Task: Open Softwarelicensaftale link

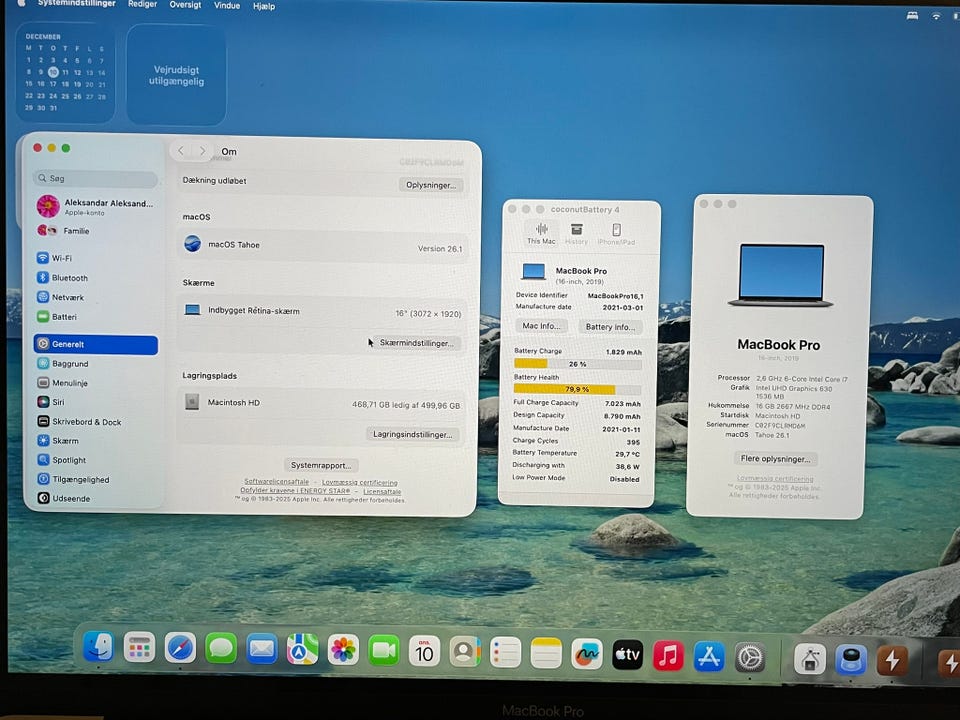Action: pos(277,481)
